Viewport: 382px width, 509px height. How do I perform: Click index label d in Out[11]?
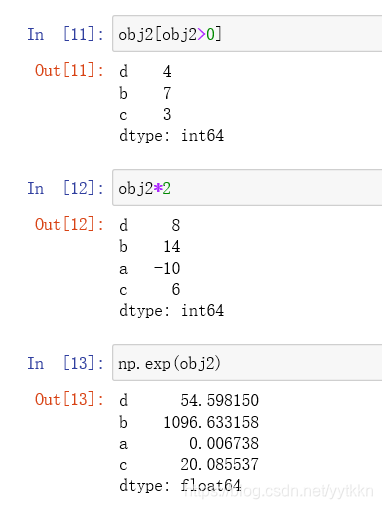pos(123,71)
